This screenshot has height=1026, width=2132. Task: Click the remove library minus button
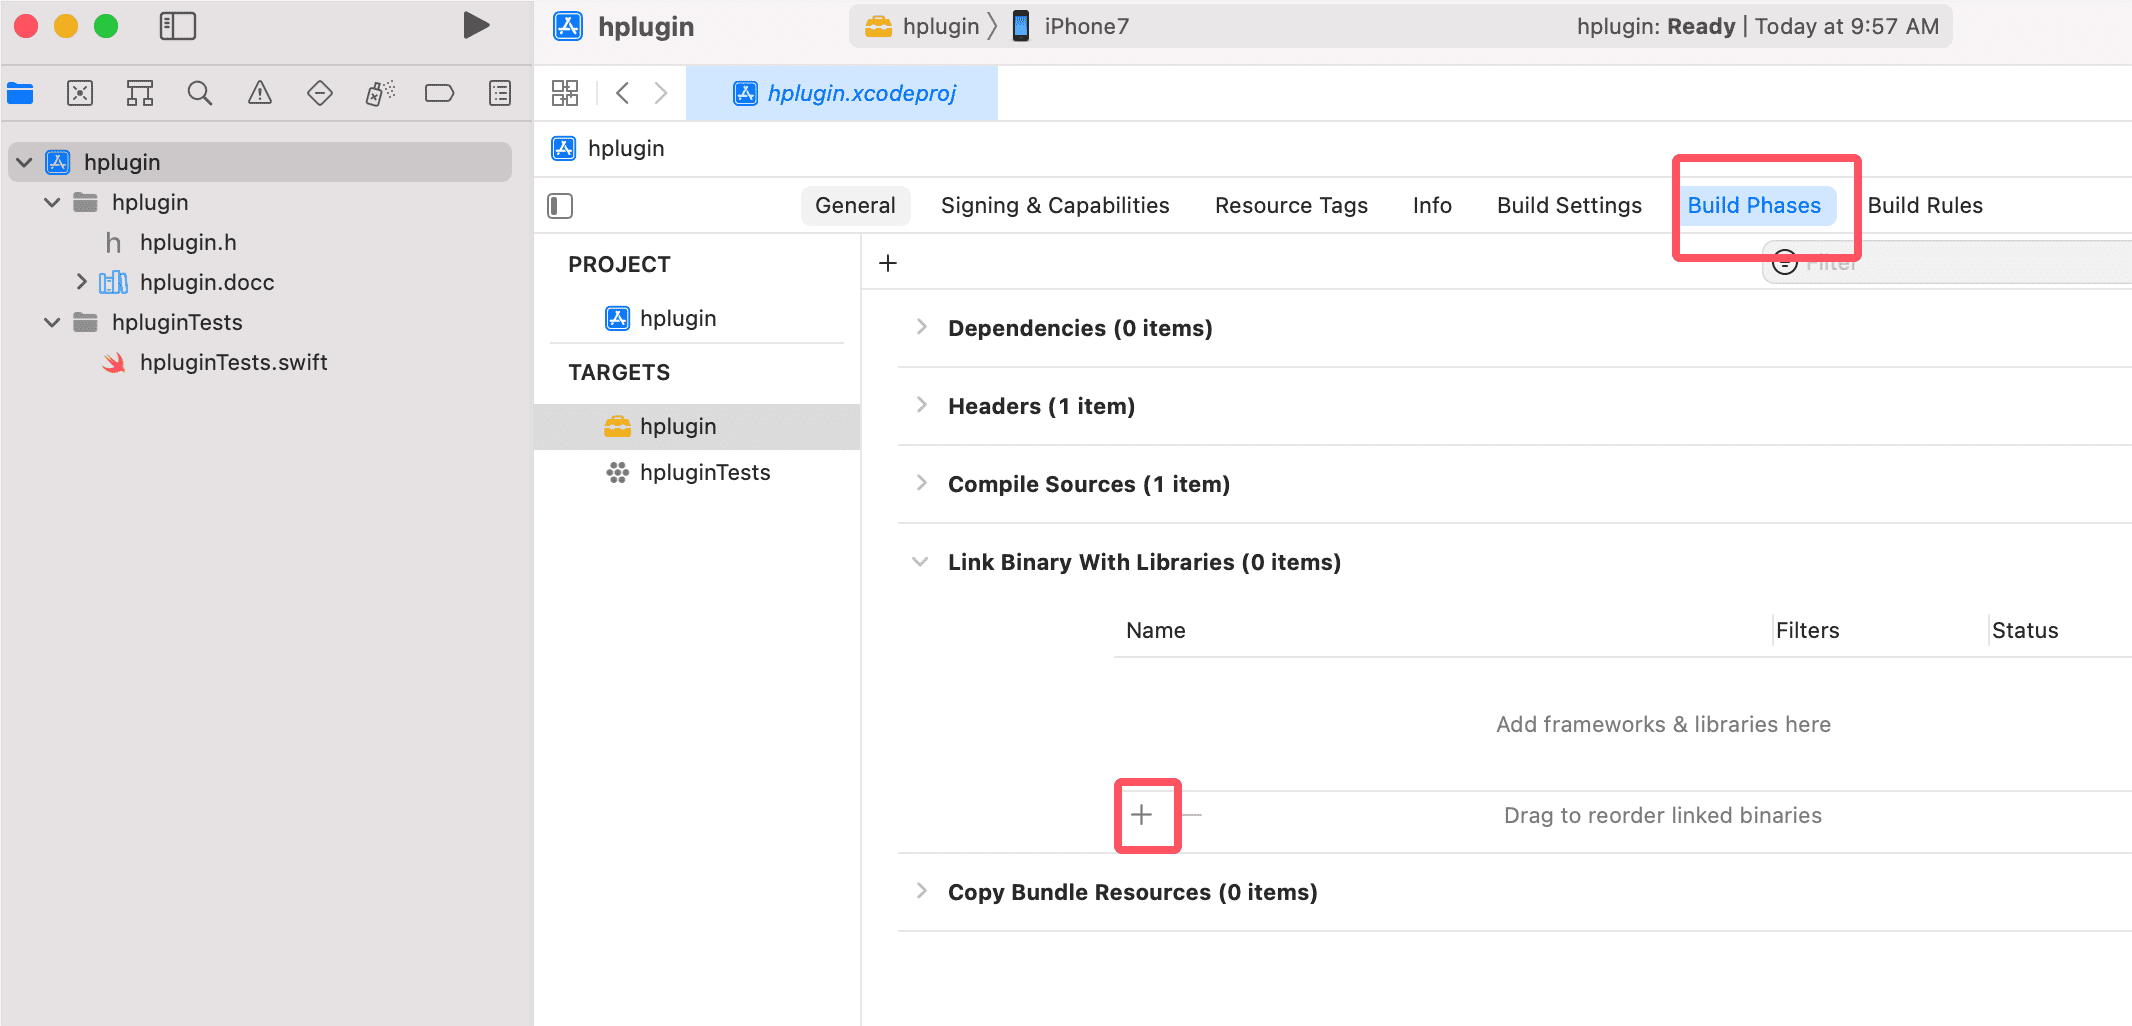1192,815
